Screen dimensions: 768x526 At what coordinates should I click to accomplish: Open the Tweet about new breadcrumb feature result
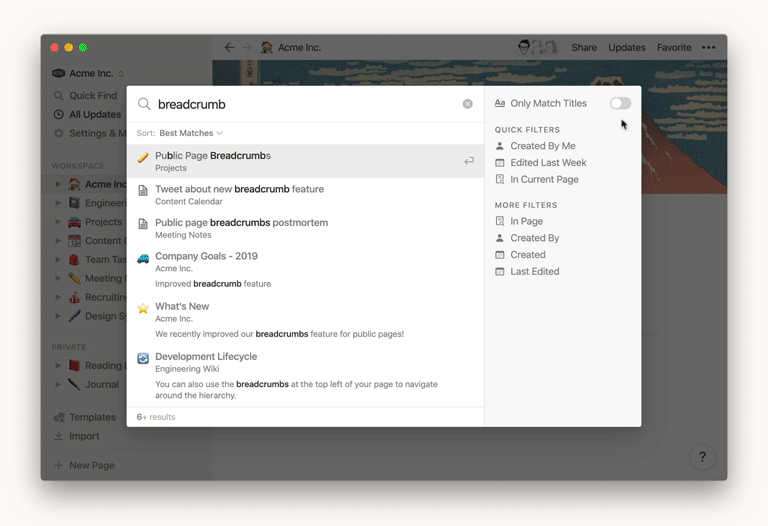point(239,189)
